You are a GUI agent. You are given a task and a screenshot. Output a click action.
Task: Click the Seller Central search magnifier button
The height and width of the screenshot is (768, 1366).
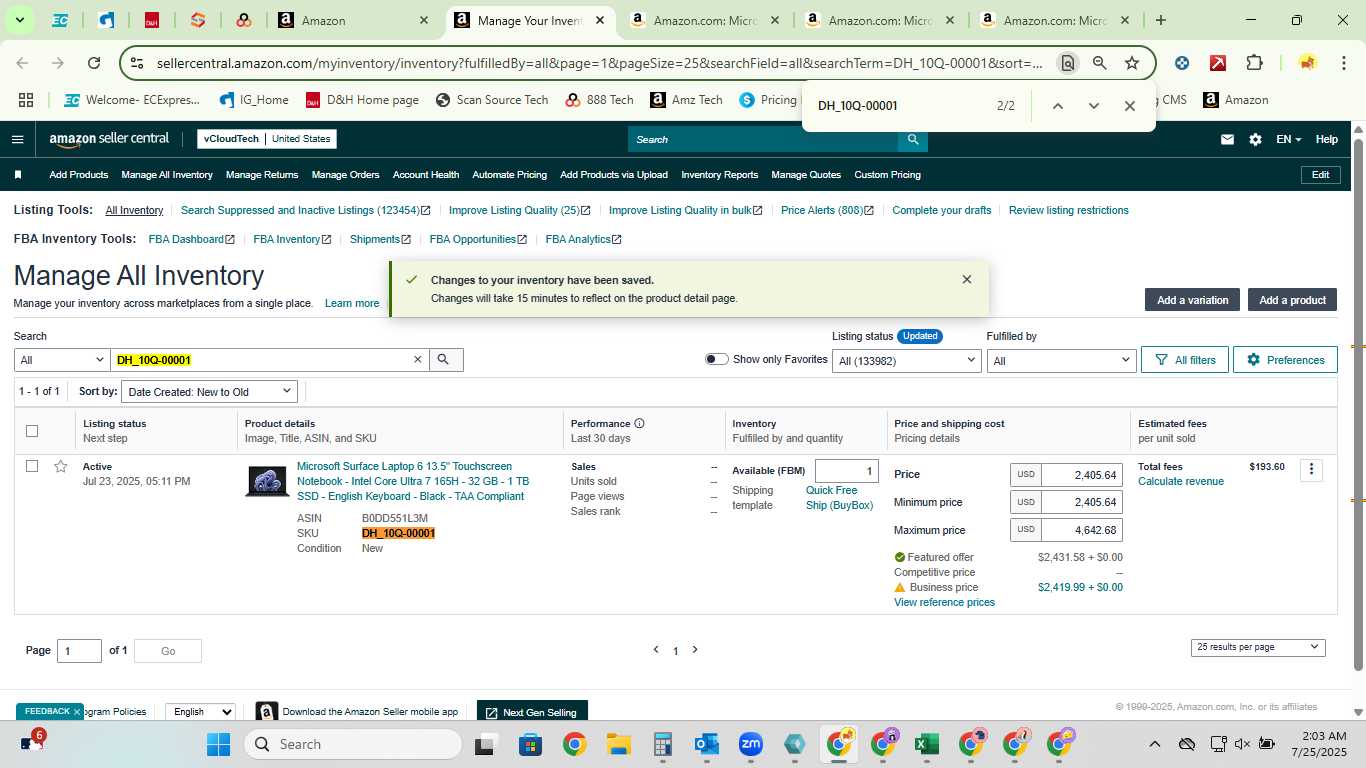click(912, 139)
